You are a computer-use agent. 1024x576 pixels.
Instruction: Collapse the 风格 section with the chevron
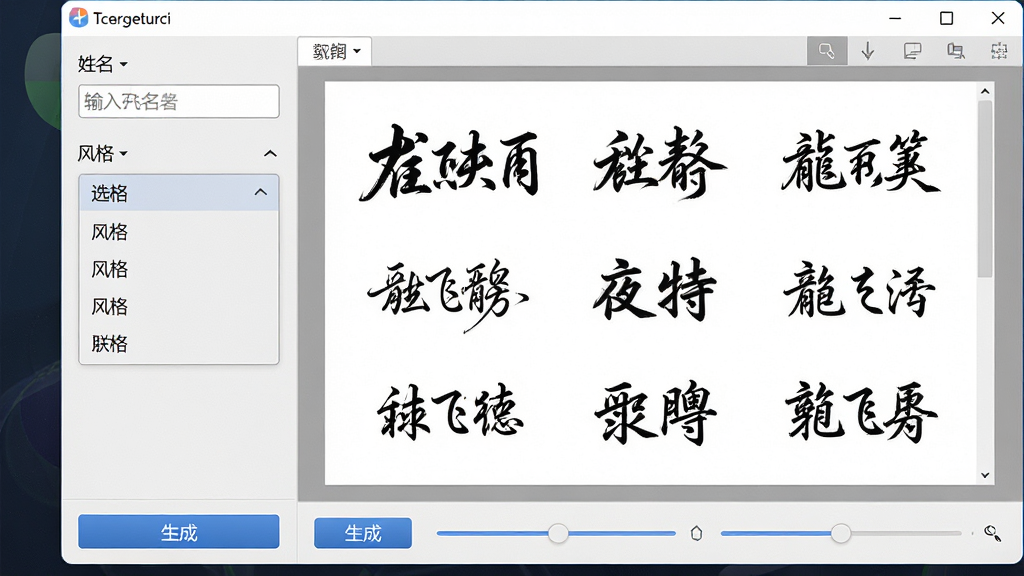(270, 154)
